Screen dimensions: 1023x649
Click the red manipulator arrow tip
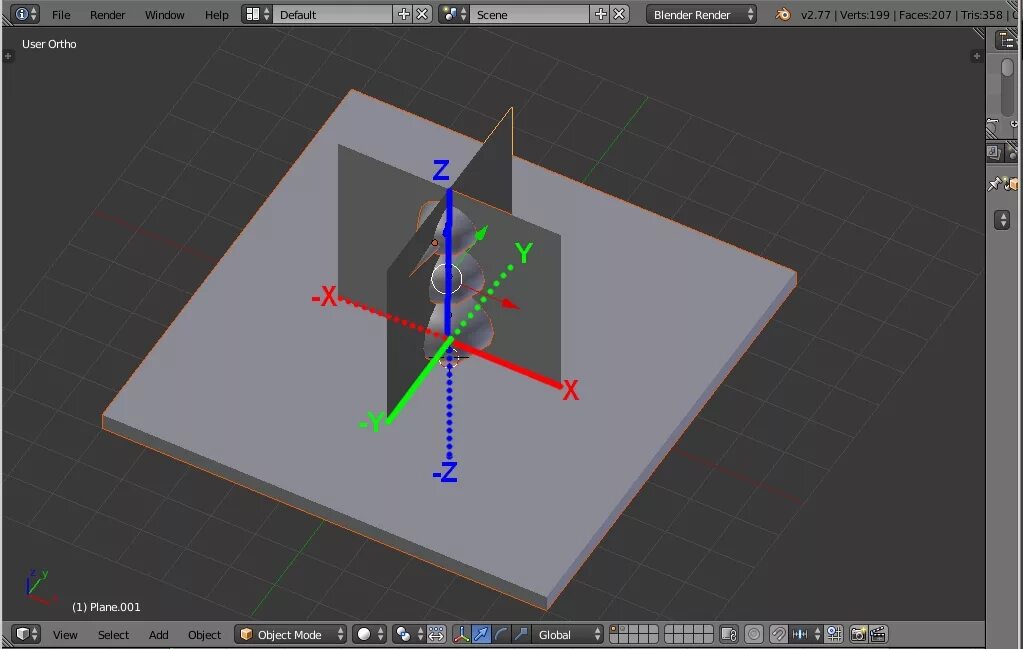pos(511,304)
